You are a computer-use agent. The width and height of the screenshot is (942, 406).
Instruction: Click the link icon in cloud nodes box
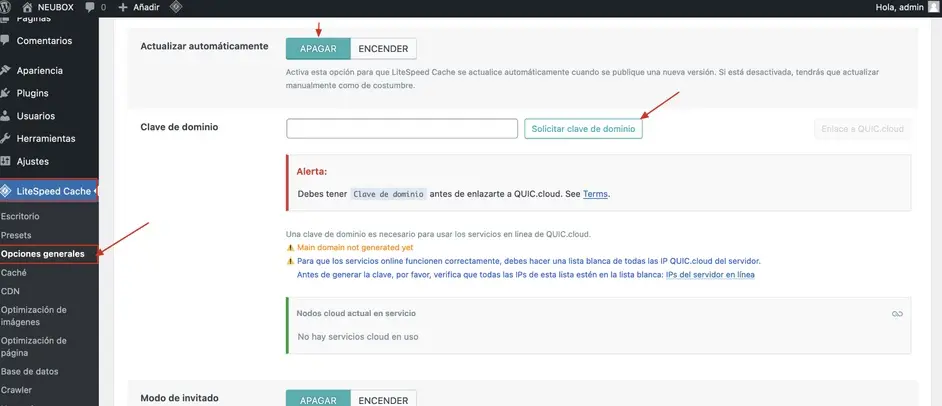click(897, 314)
